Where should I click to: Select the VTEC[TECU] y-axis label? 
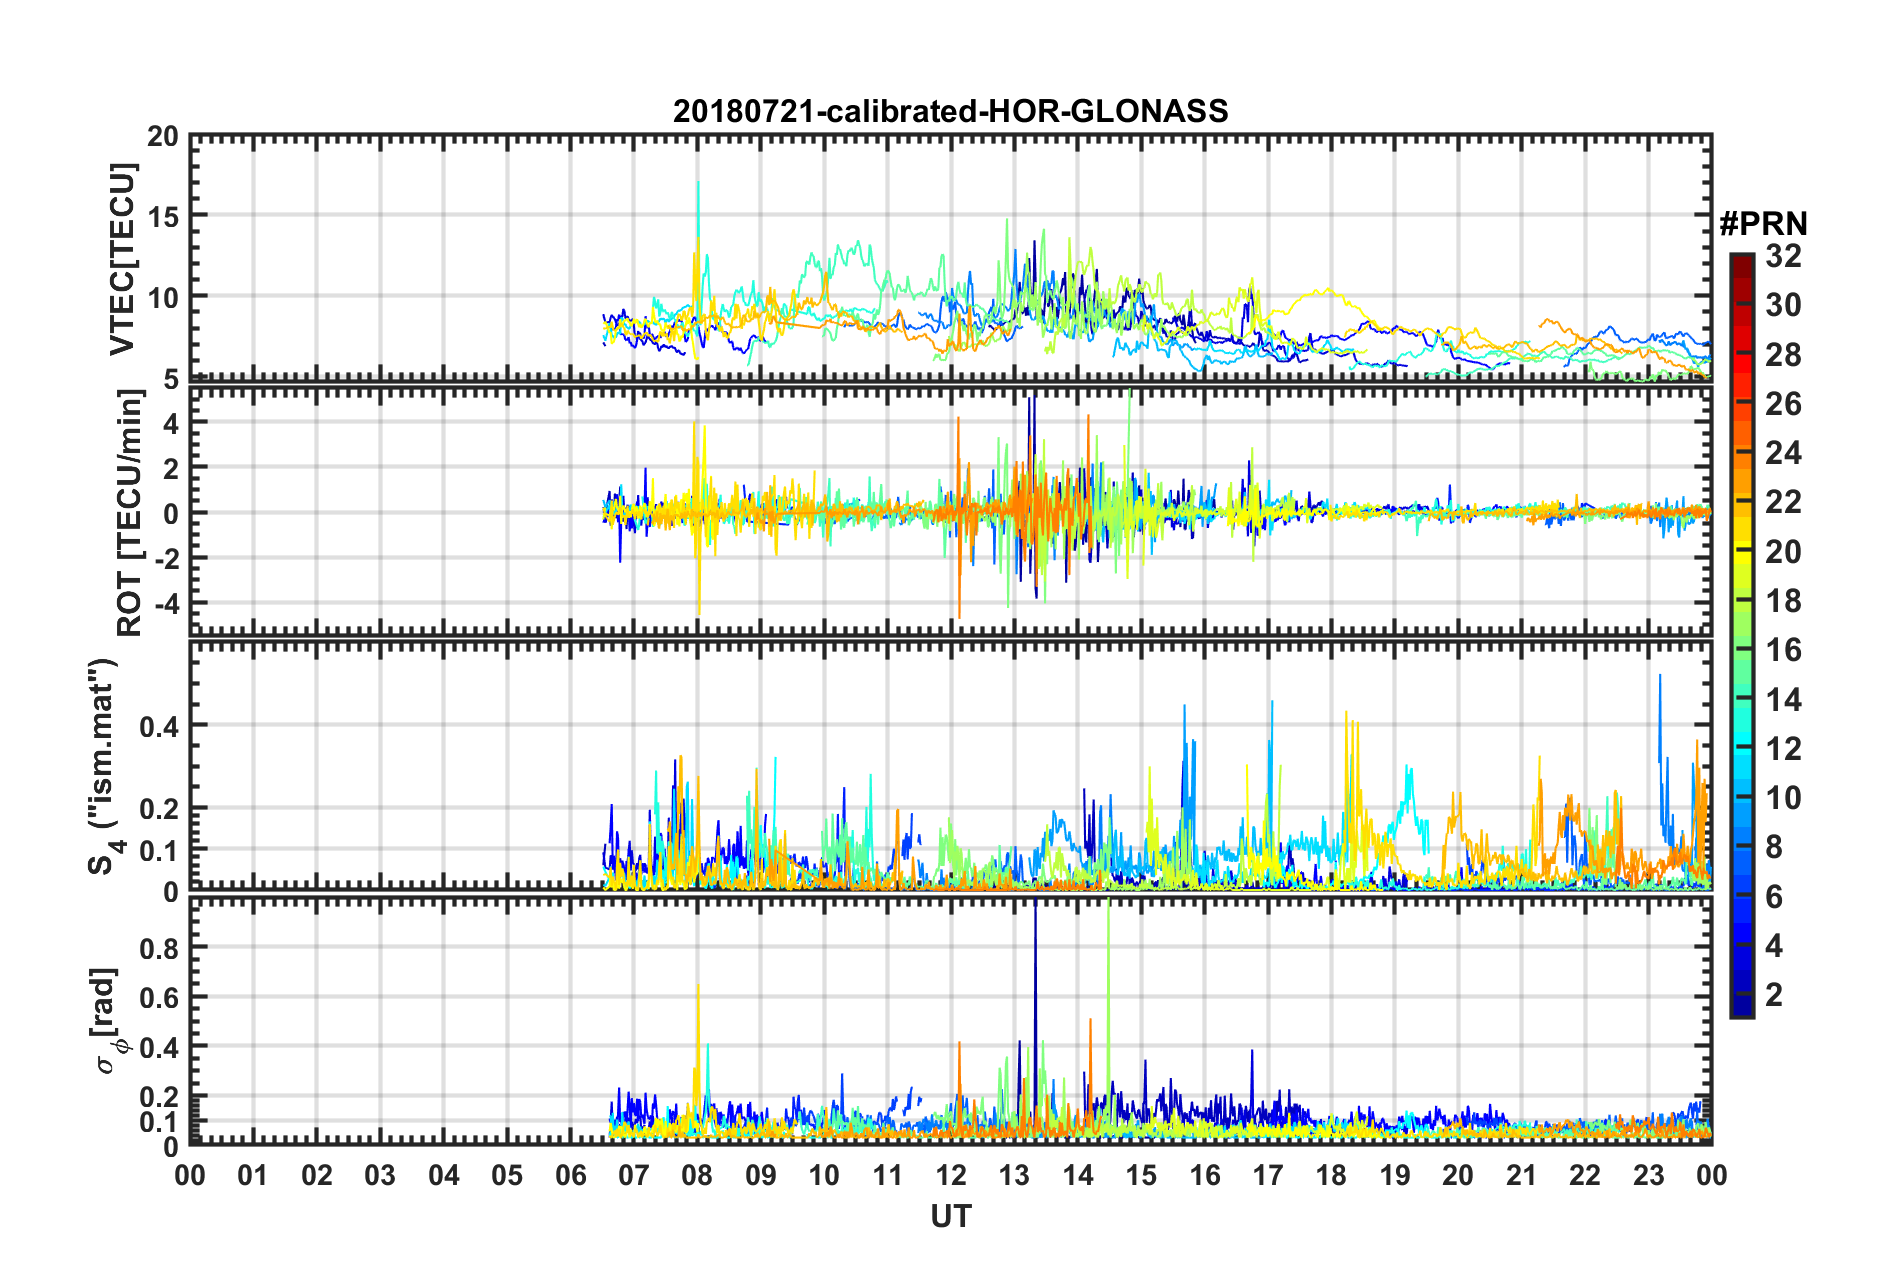pyautogui.click(x=122, y=260)
